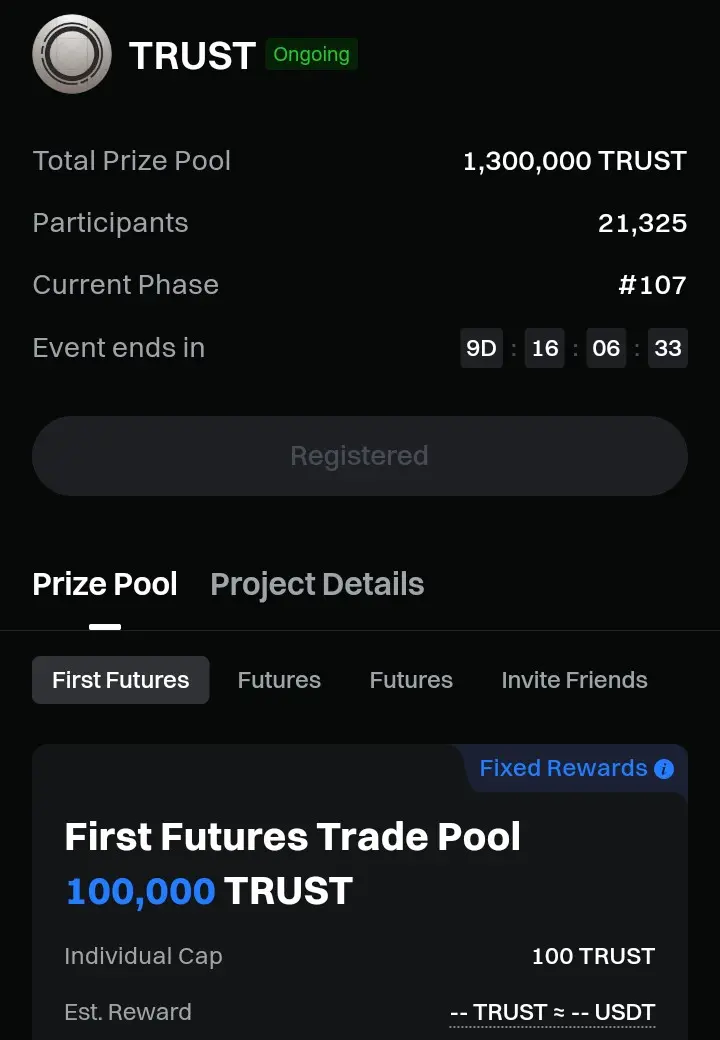
Task: Click the current phase number #107
Action: pos(652,285)
